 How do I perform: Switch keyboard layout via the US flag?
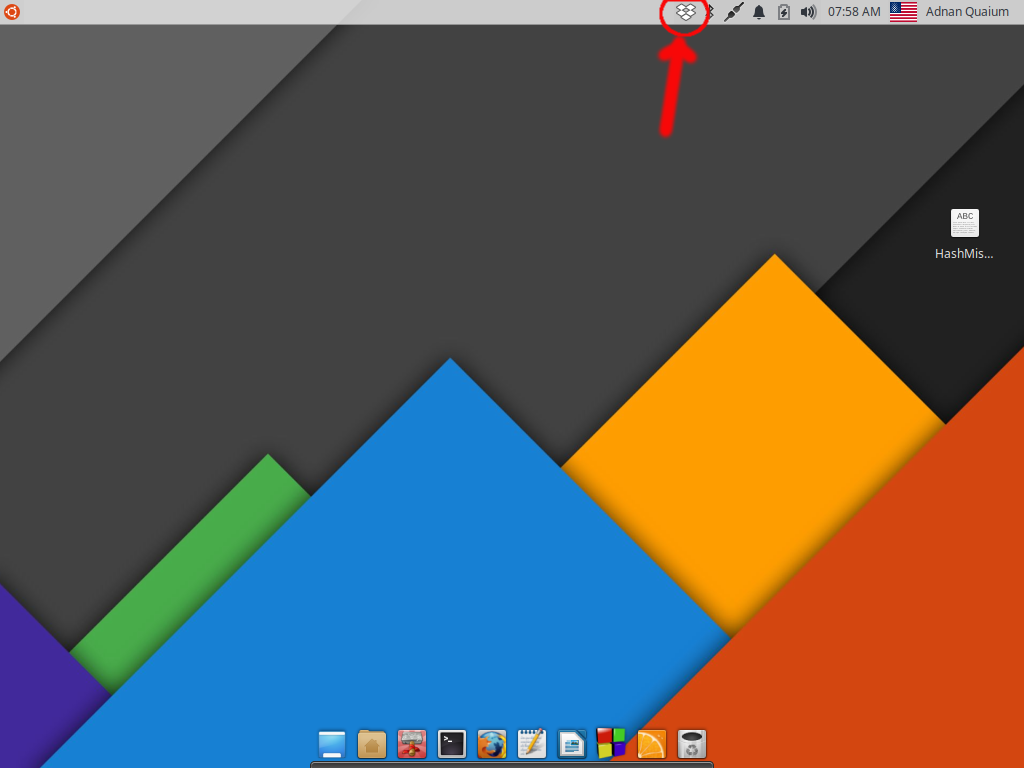902,12
